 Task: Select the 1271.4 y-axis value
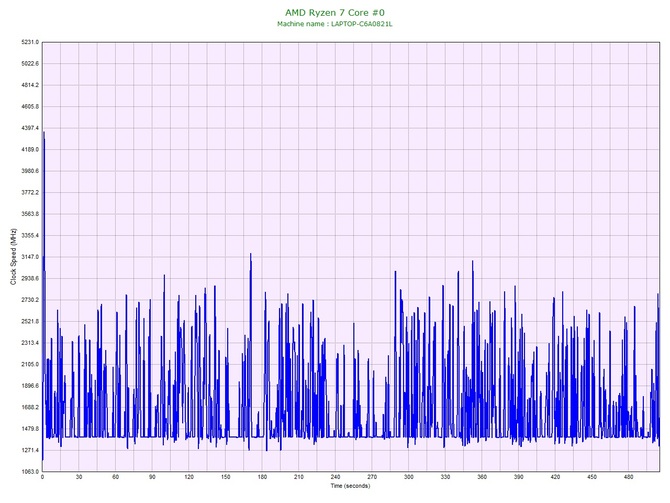click(x=30, y=450)
